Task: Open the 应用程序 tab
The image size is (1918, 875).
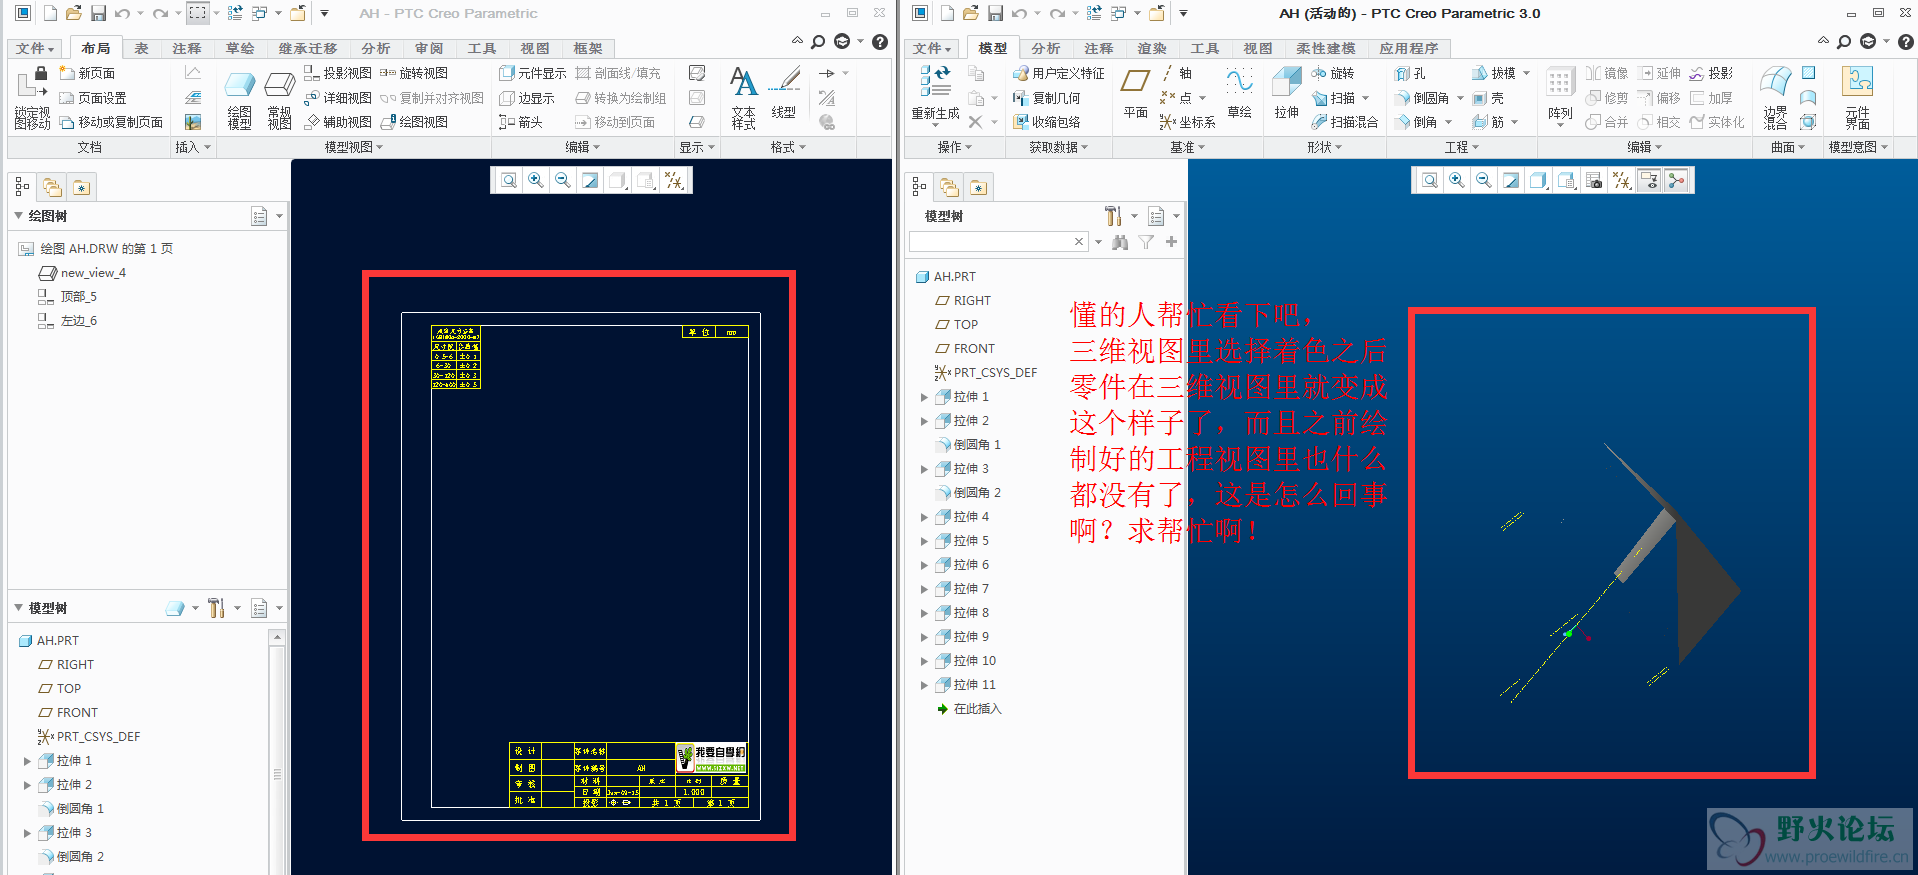Action: click(x=1409, y=48)
